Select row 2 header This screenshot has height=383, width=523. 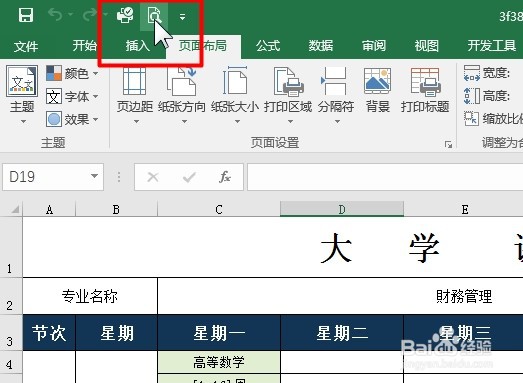[11, 296]
